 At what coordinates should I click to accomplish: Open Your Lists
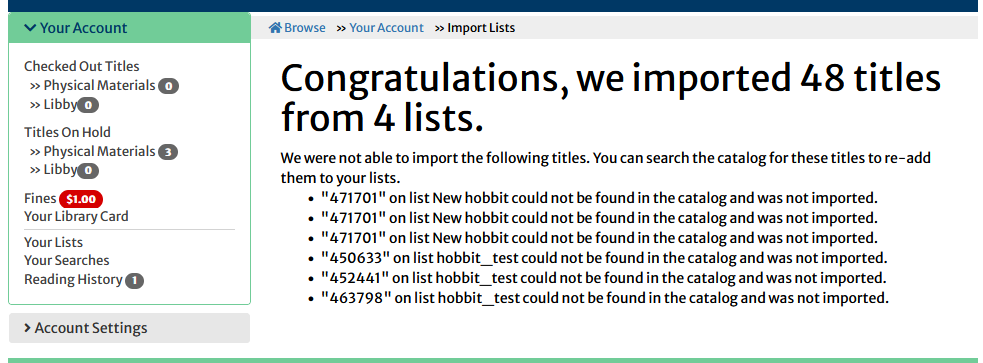click(53, 242)
